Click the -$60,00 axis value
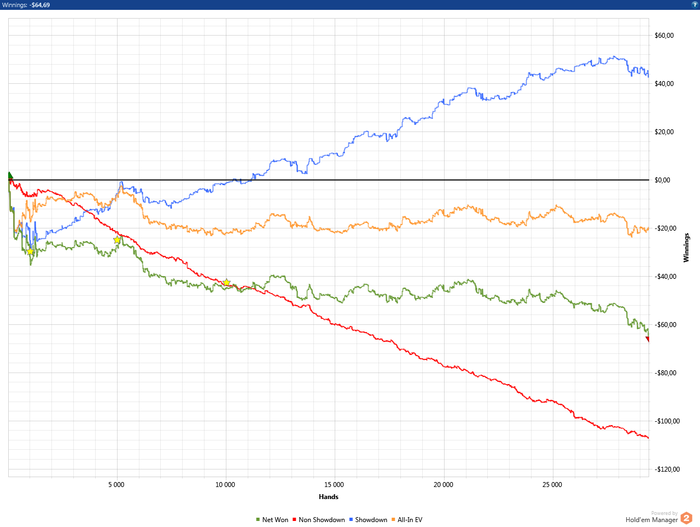This screenshot has height=527, width=700. [665, 325]
